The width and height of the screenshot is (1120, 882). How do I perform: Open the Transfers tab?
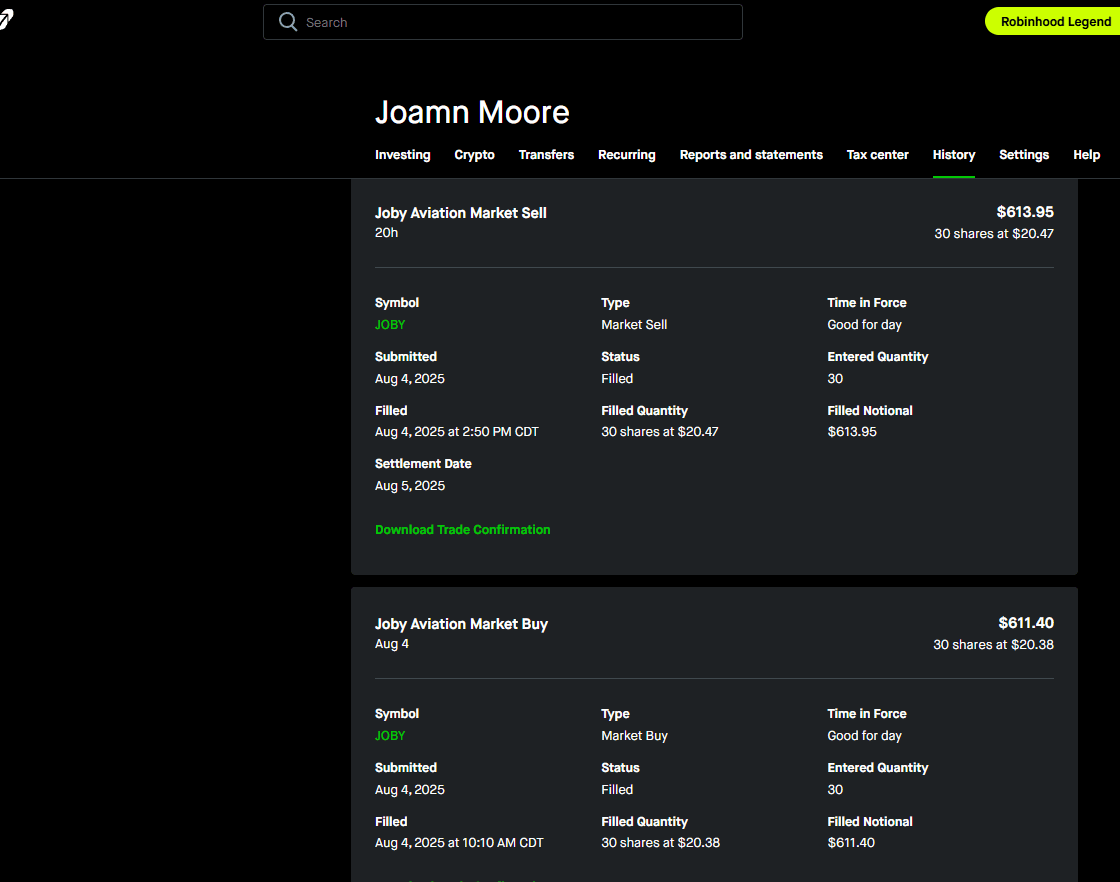point(546,155)
